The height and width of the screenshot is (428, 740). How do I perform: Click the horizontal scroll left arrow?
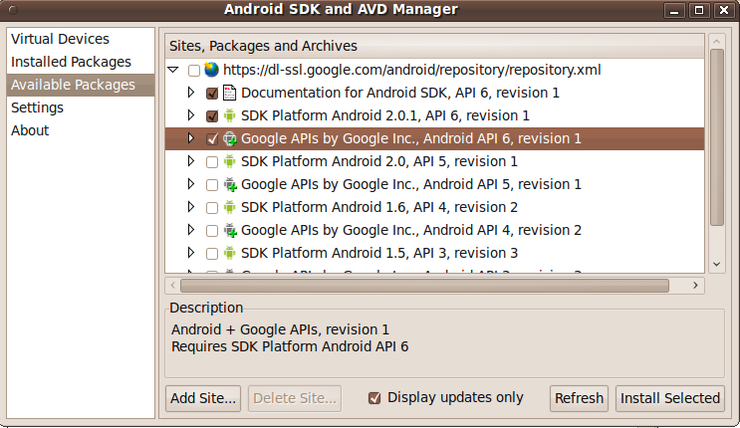click(173, 285)
